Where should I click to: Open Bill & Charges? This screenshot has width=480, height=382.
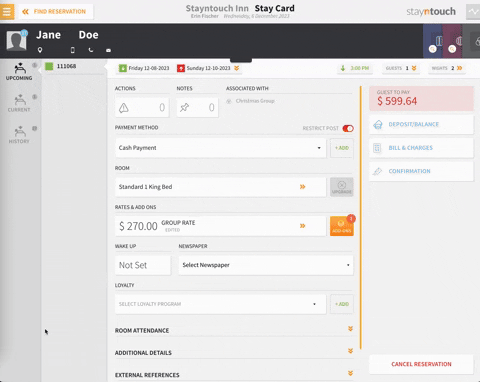click(x=421, y=148)
